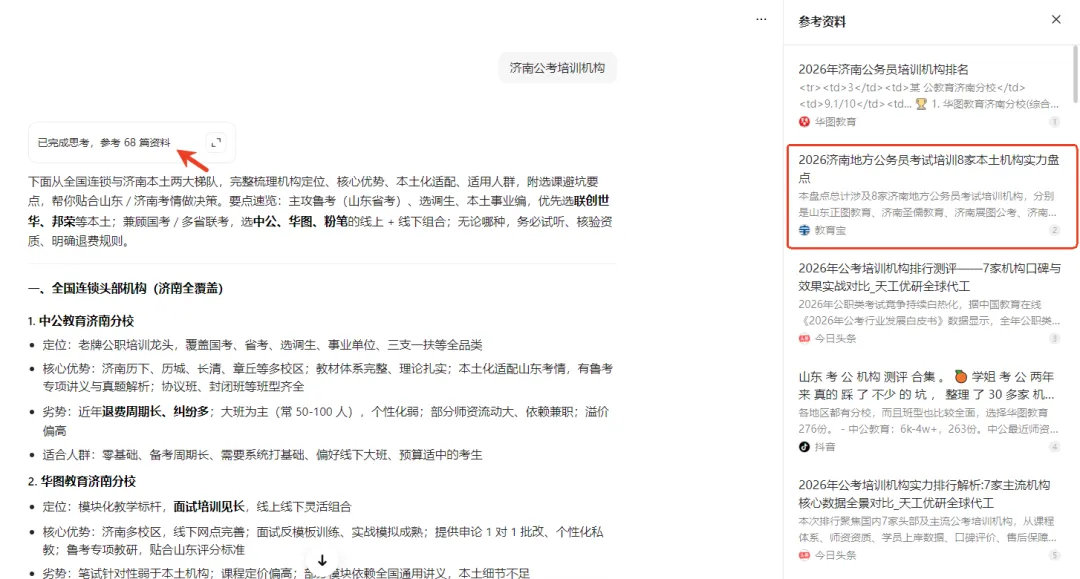1080x579 pixels.
Task: Click the reference number 5 badge
Action: click(x=1055, y=556)
